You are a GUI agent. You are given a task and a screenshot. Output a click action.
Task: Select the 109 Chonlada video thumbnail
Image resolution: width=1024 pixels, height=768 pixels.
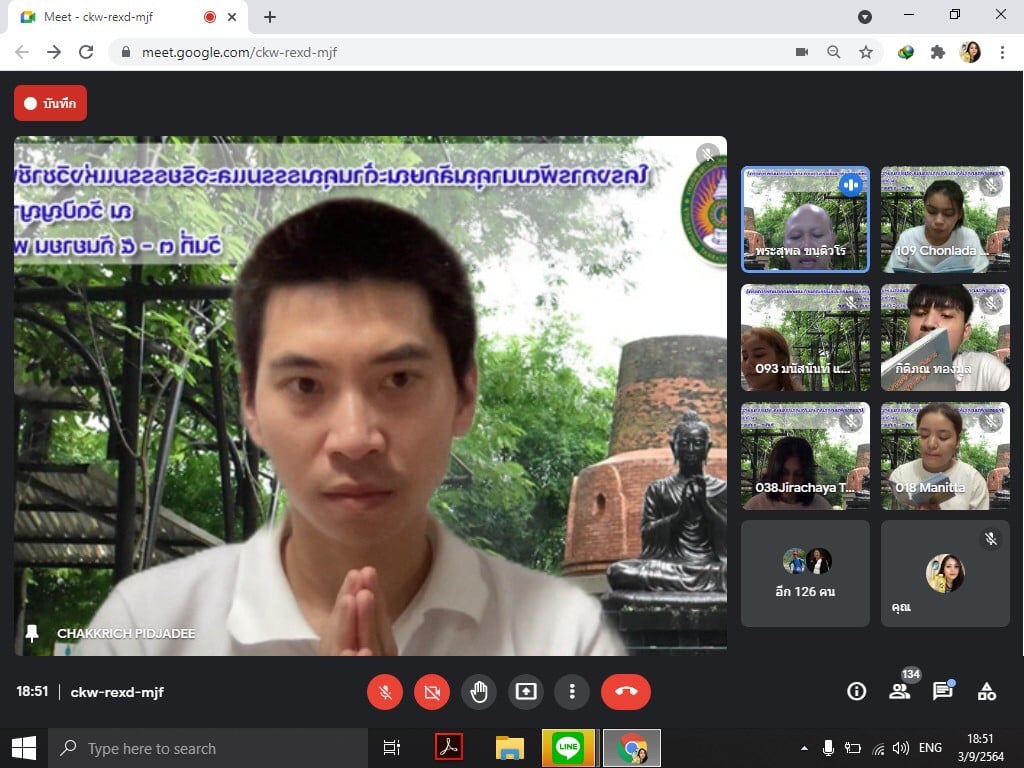(x=945, y=219)
